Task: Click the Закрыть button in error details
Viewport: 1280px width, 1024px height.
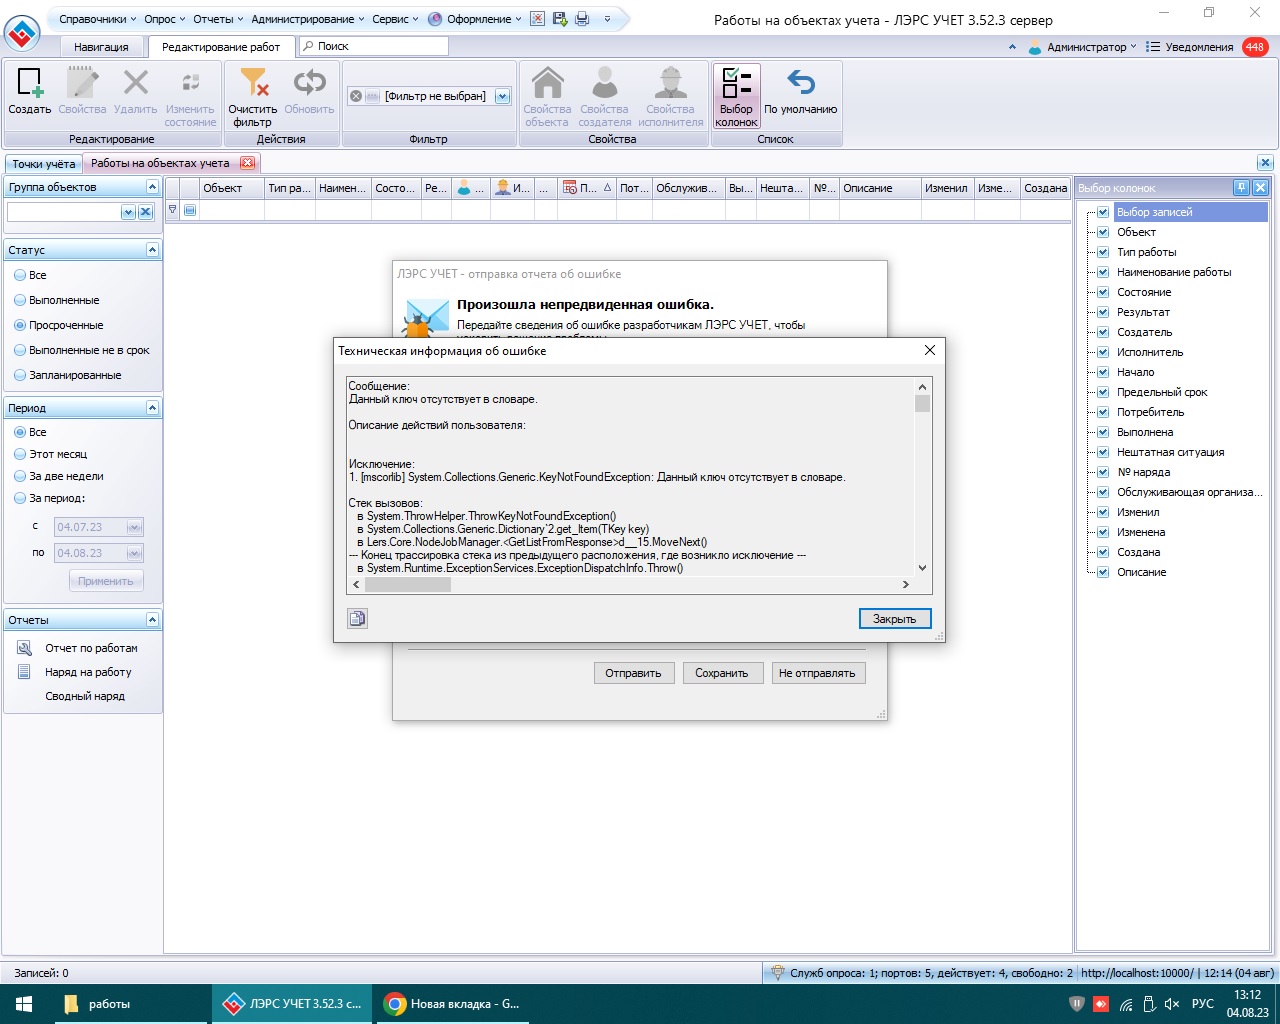Action: pos(895,619)
